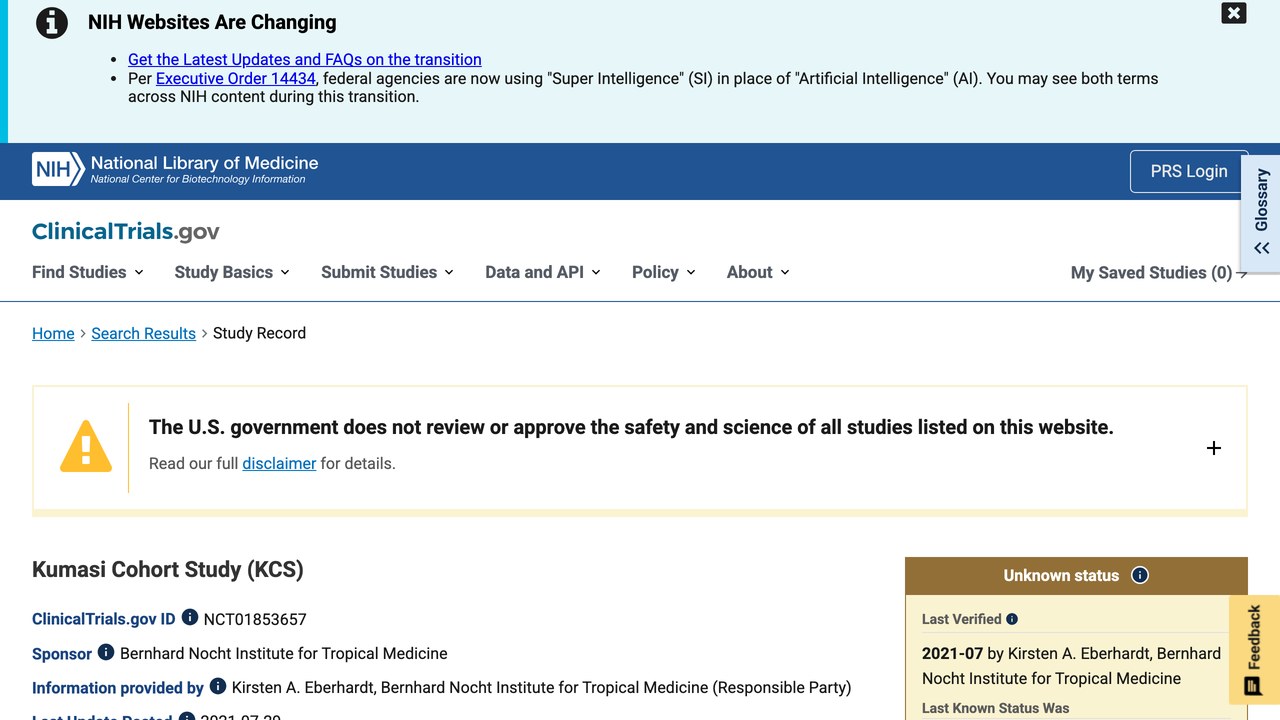
Task: Open the About dropdown menu
Action: [x=758, y=272]
